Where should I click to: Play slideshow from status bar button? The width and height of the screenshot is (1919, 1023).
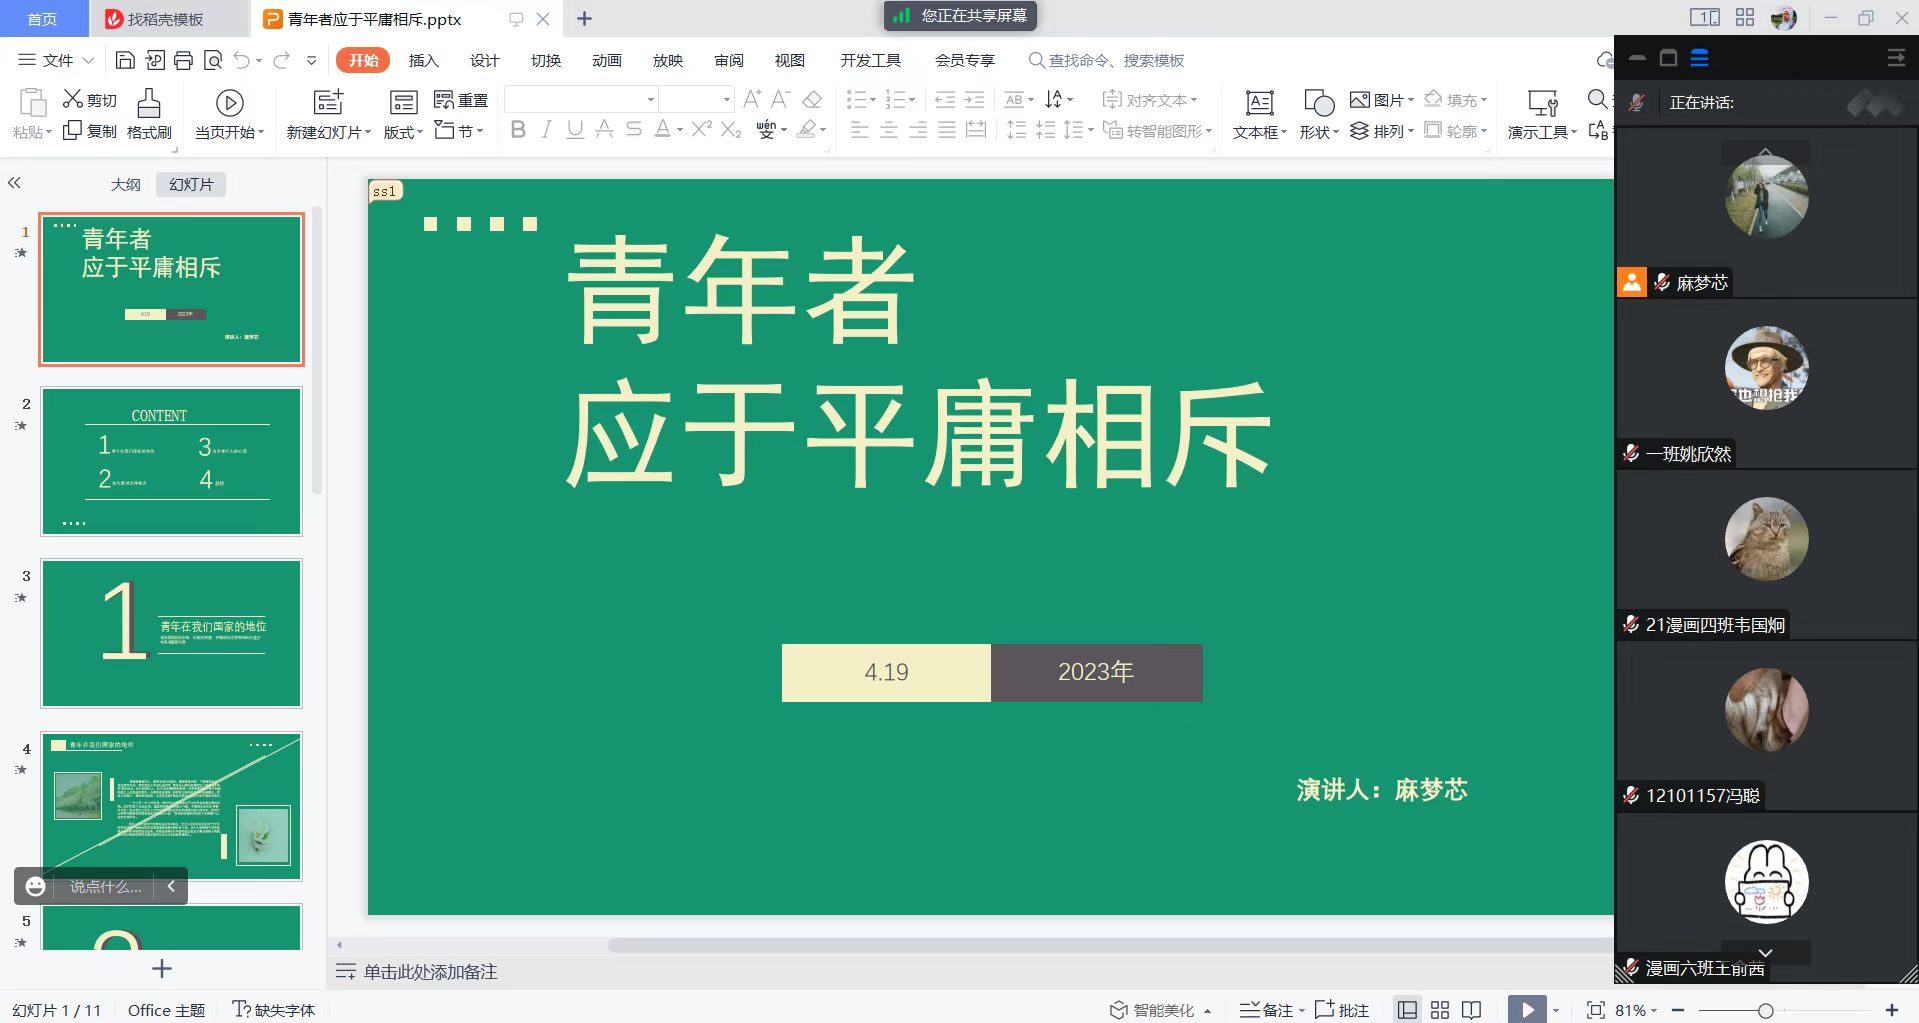tap(1527, 1010)
